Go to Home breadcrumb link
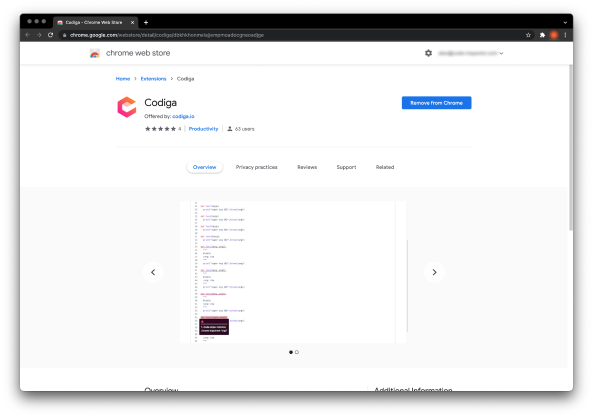This screenshot has height=418, width=593. pos(123,79)
